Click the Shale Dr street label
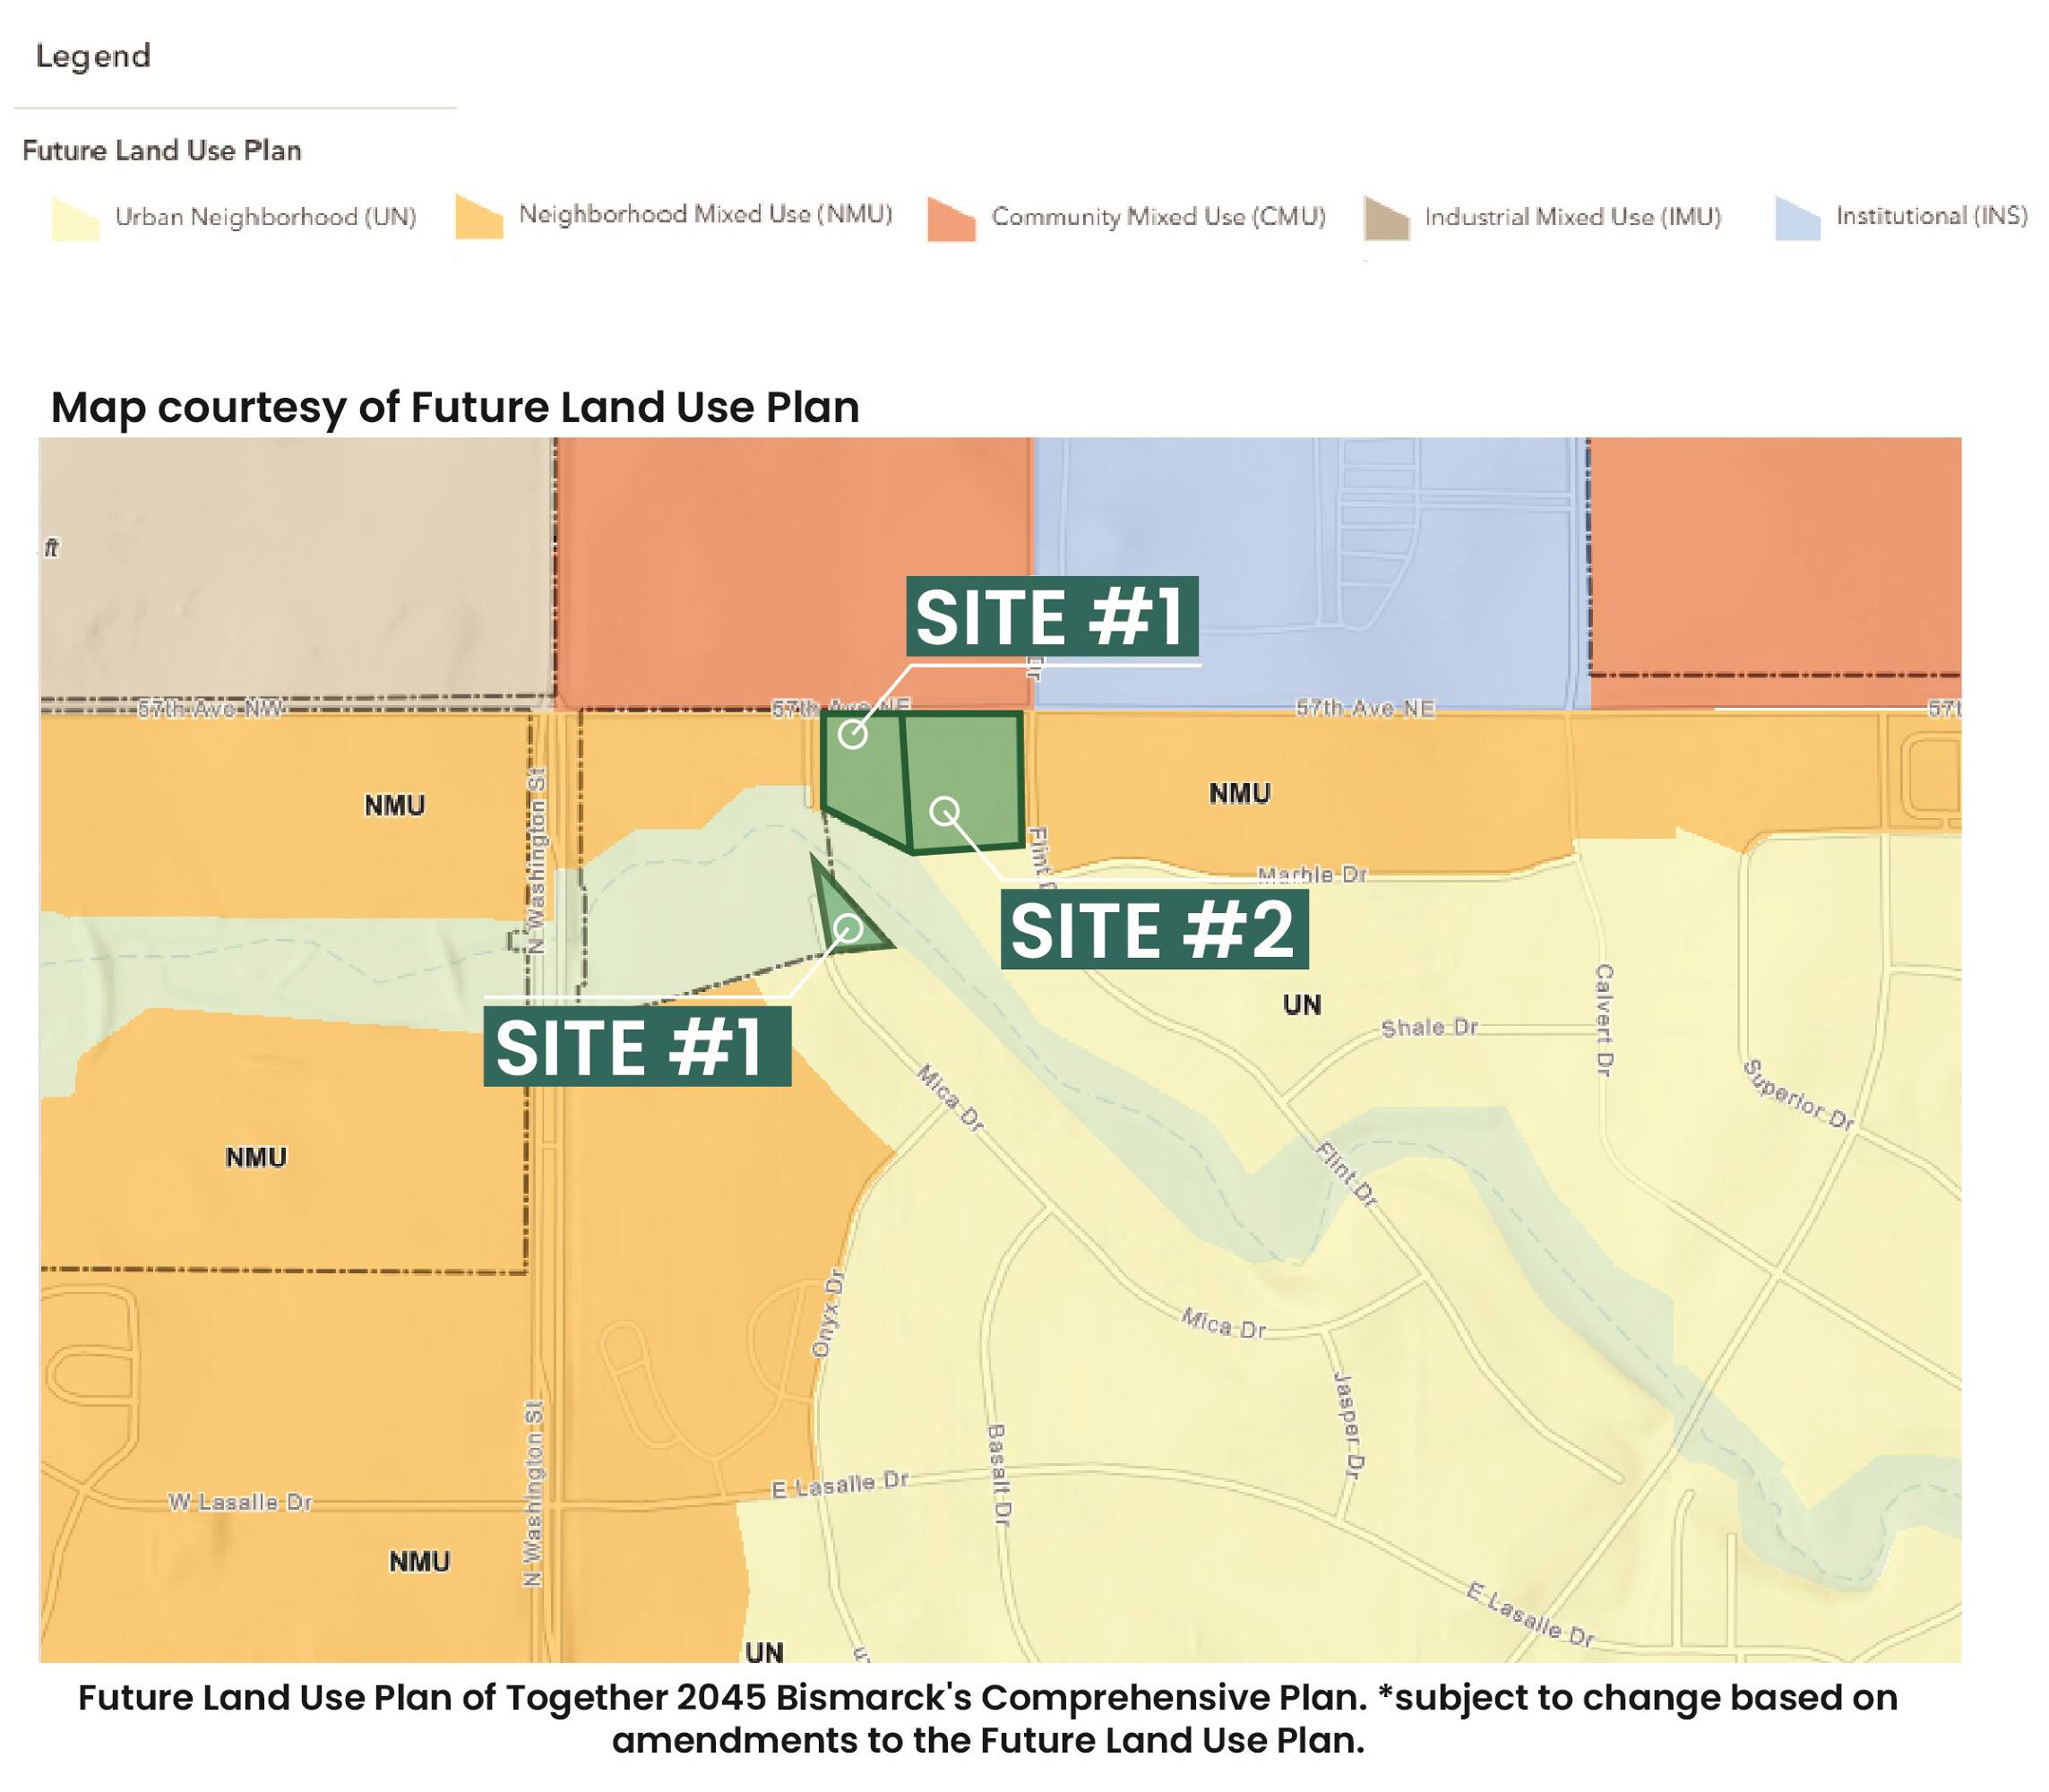This screenshot has width=2049, height=1792. pyautogui.click(x=1428, y=1027)
